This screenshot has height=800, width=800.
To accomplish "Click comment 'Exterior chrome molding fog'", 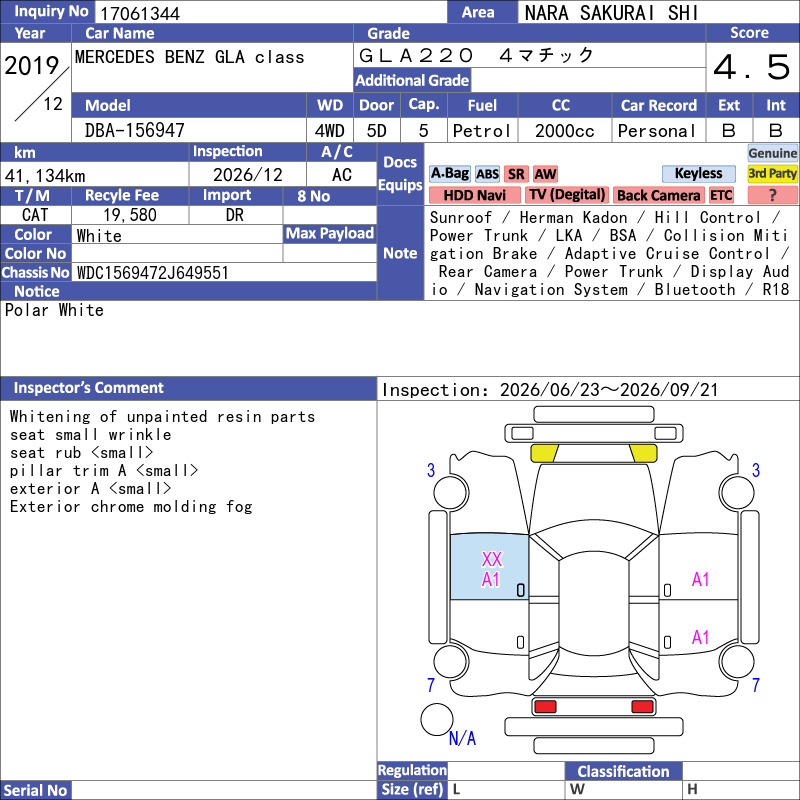I will pos(131,507).
